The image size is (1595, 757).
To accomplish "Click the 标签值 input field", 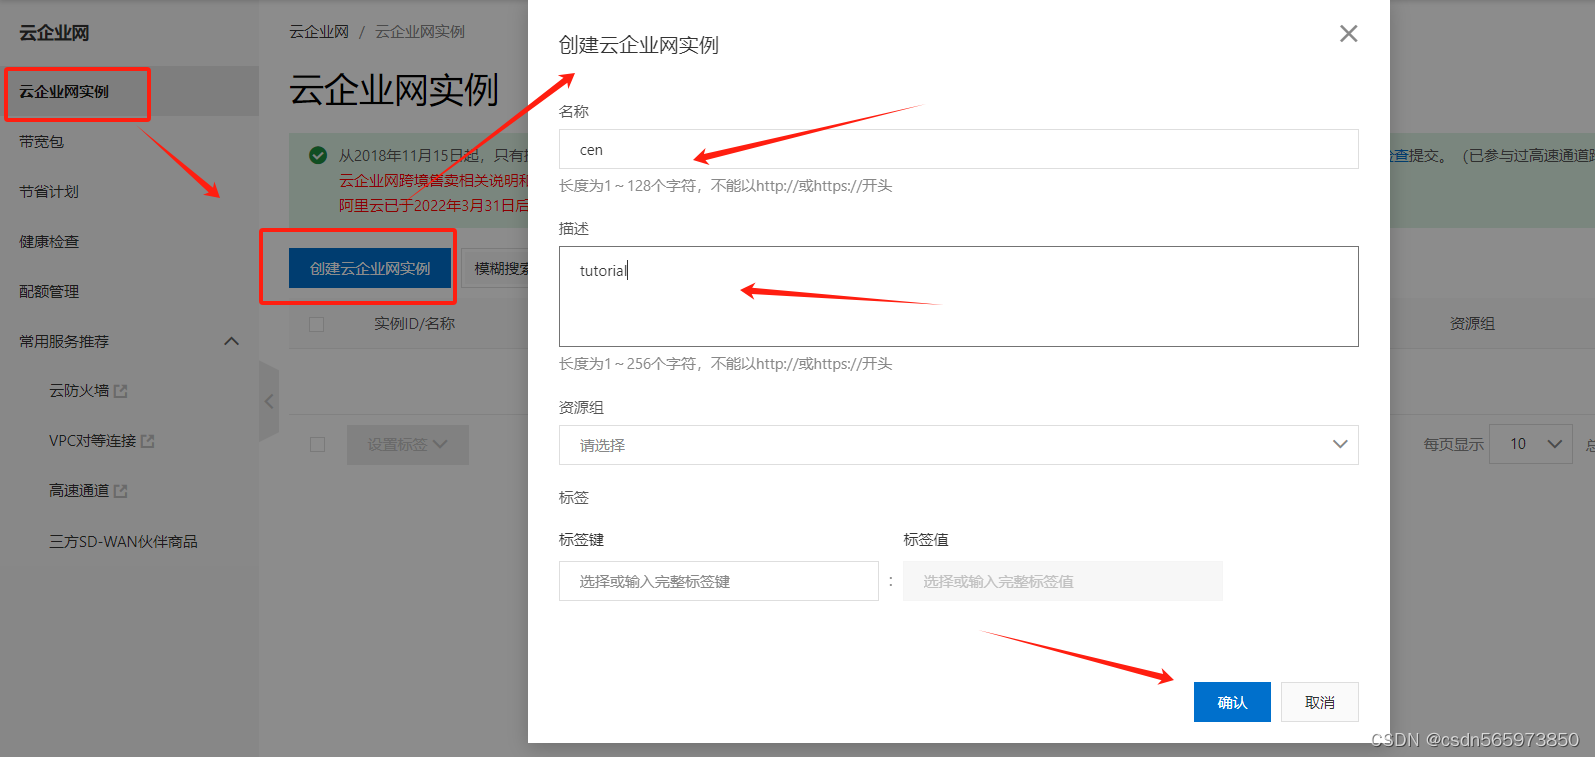I will [x=1062, y=581].
